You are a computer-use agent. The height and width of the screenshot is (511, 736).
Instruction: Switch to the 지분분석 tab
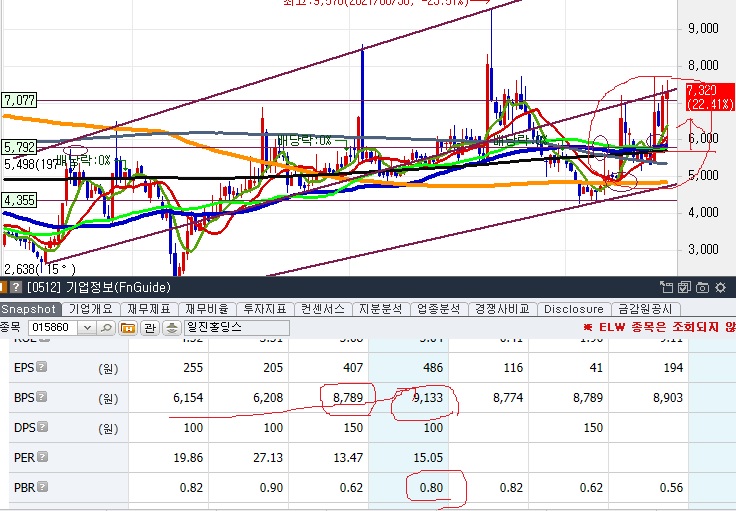(381, 309)
